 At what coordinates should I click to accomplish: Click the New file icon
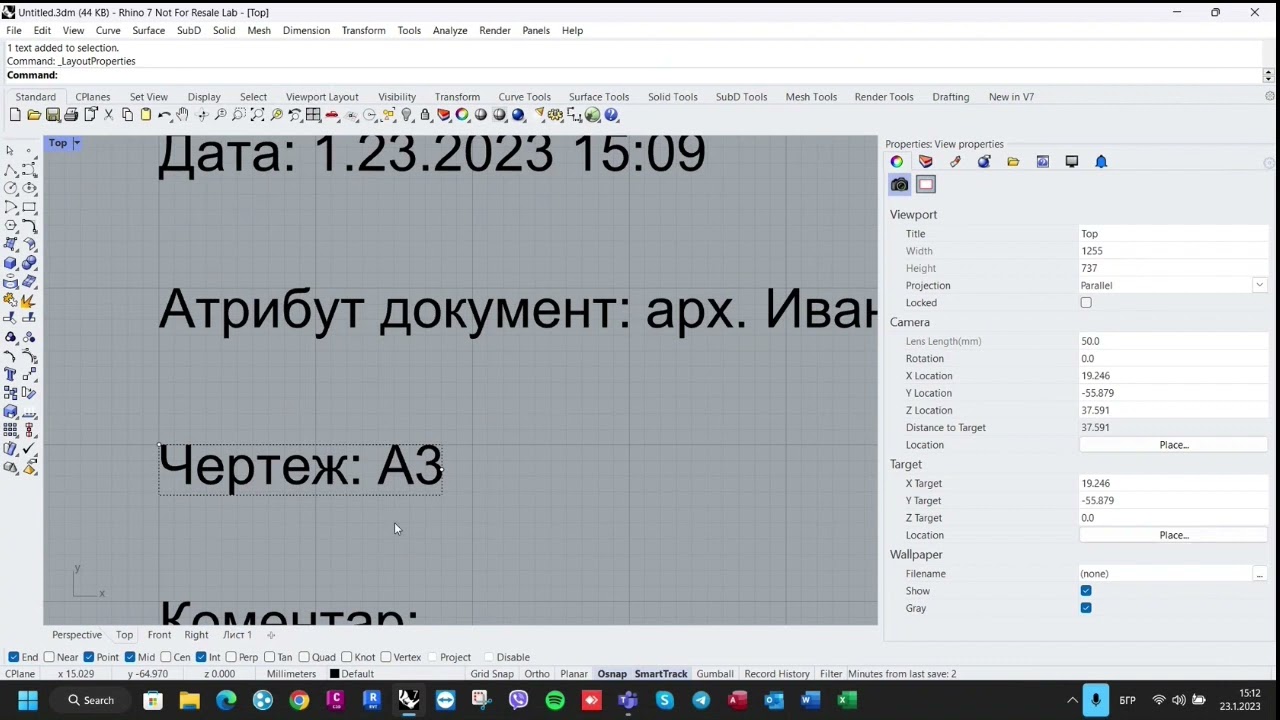15,115
